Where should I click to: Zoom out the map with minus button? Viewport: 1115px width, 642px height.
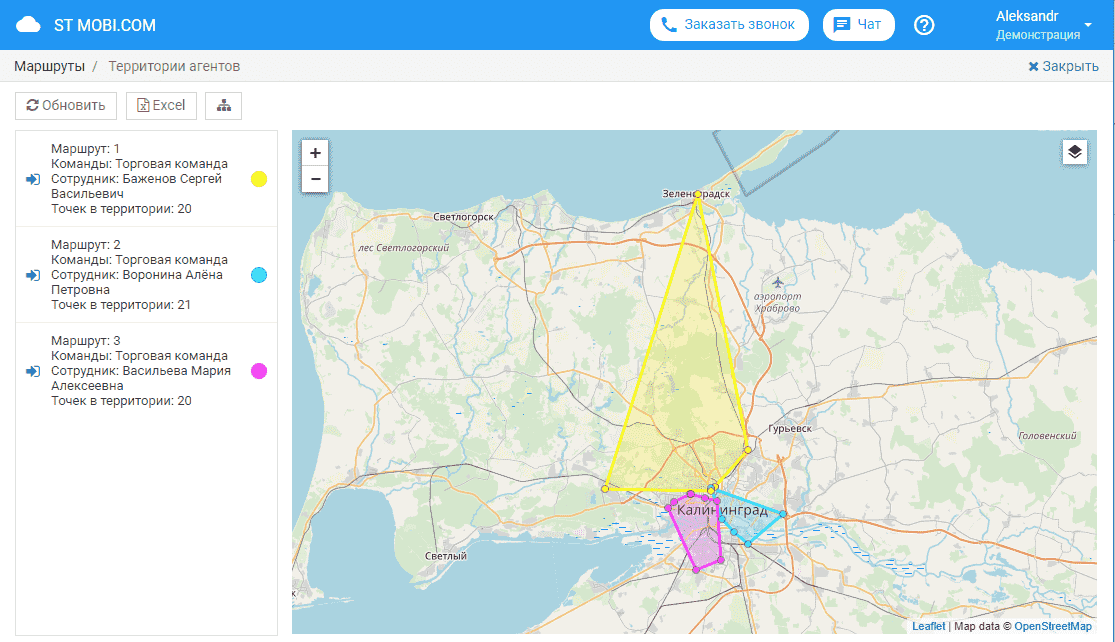pos(315,179)
